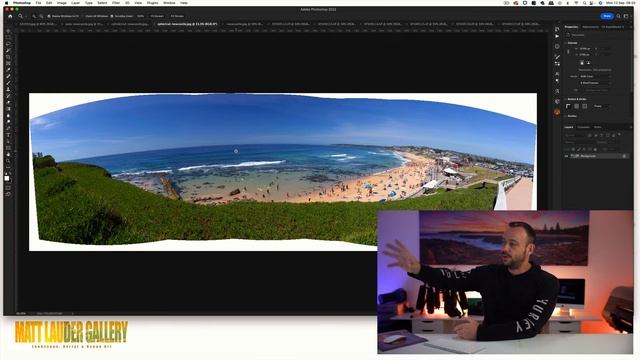Toggle the rulers button in Rulers & Grids
Image resolution: width=640 pixels, height=360 pixels.
click(568, 106)
